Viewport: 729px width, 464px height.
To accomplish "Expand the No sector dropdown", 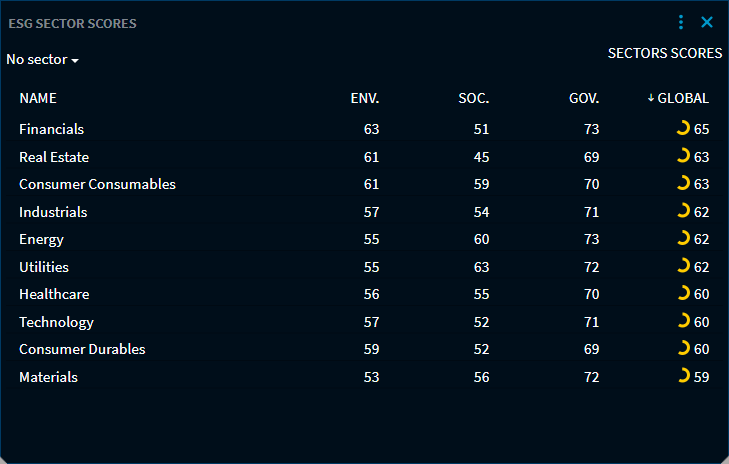I will [42, 60].
